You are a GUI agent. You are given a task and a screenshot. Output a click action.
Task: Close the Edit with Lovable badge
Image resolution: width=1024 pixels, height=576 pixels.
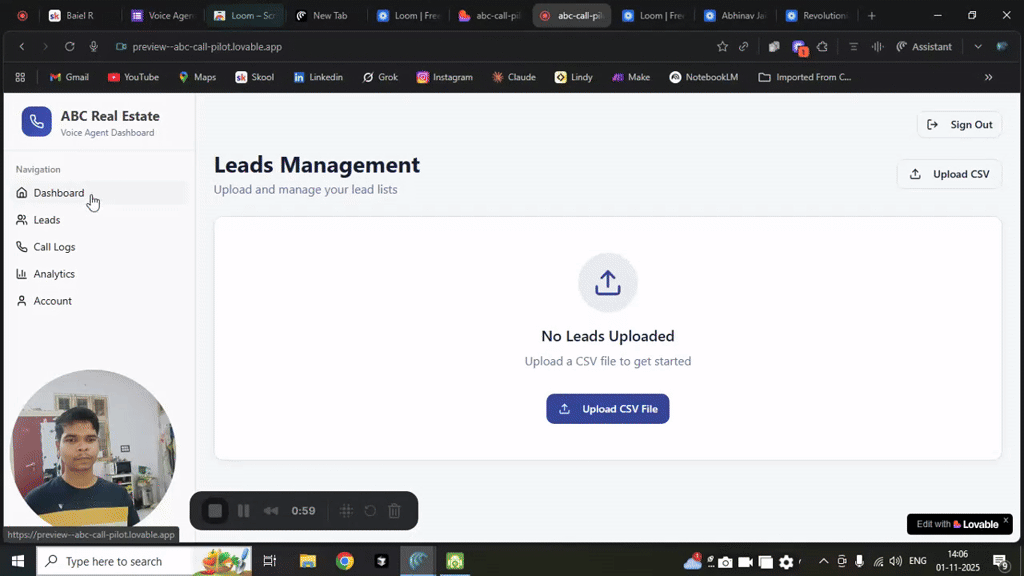click(x=1006, y=520)
